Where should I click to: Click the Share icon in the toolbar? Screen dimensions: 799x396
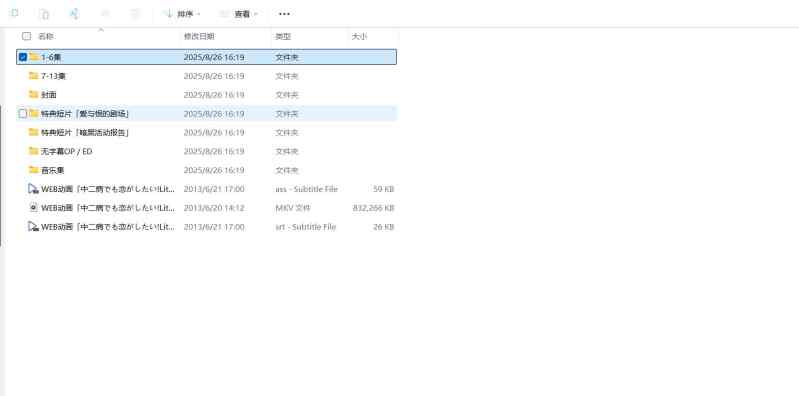pos(105,14)
